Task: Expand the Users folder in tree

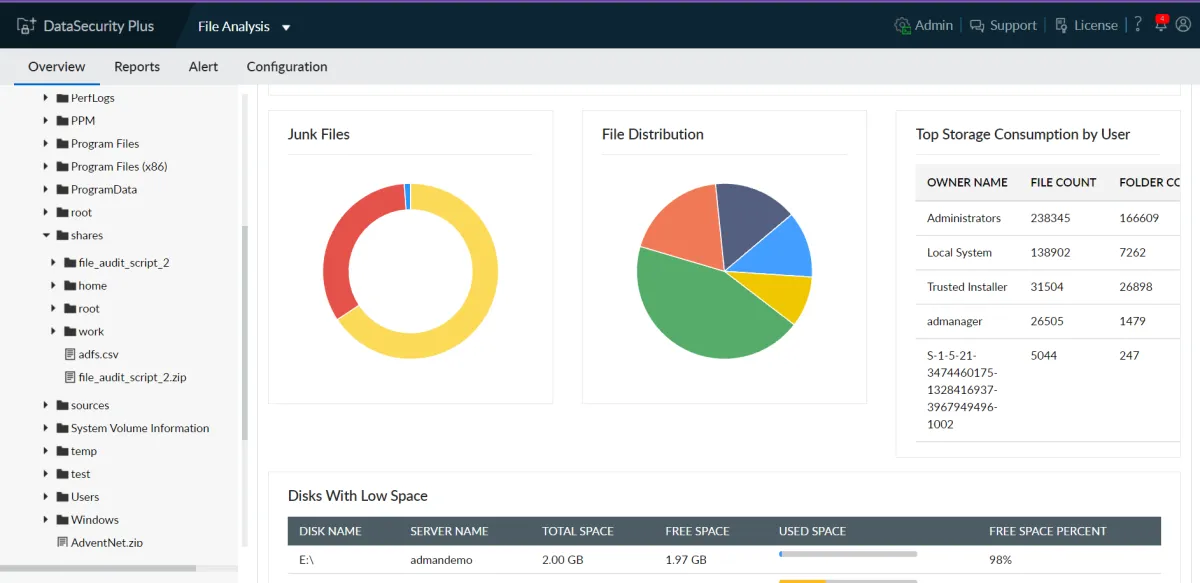Action: (46, 497)
